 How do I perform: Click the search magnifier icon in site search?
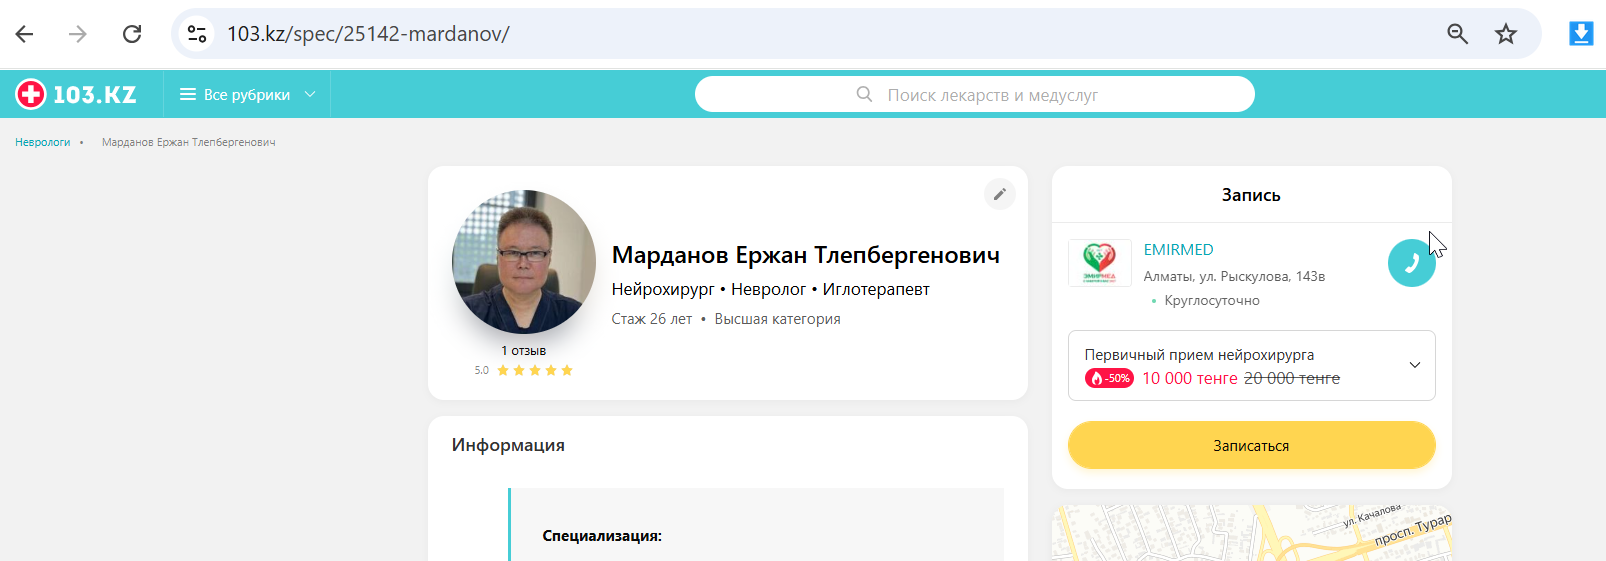coord(865,94)
